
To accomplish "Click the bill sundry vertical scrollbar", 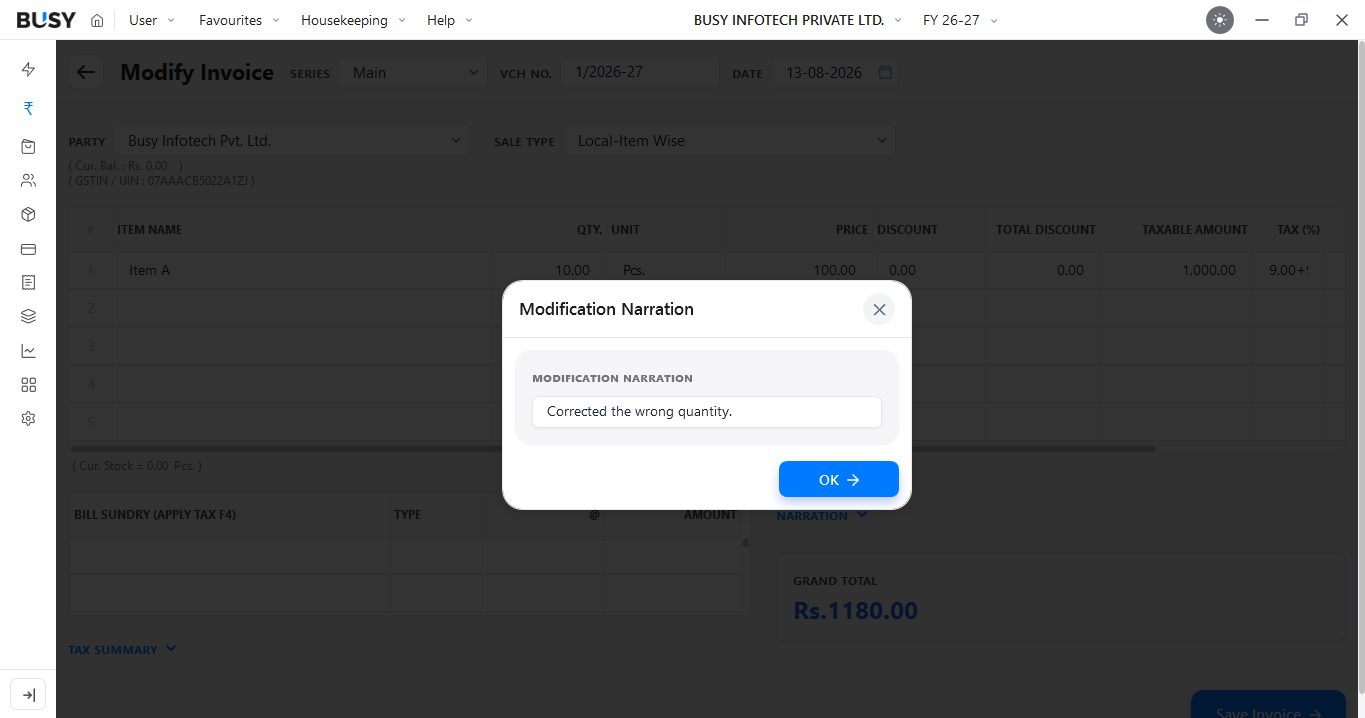I will (745, 543).
